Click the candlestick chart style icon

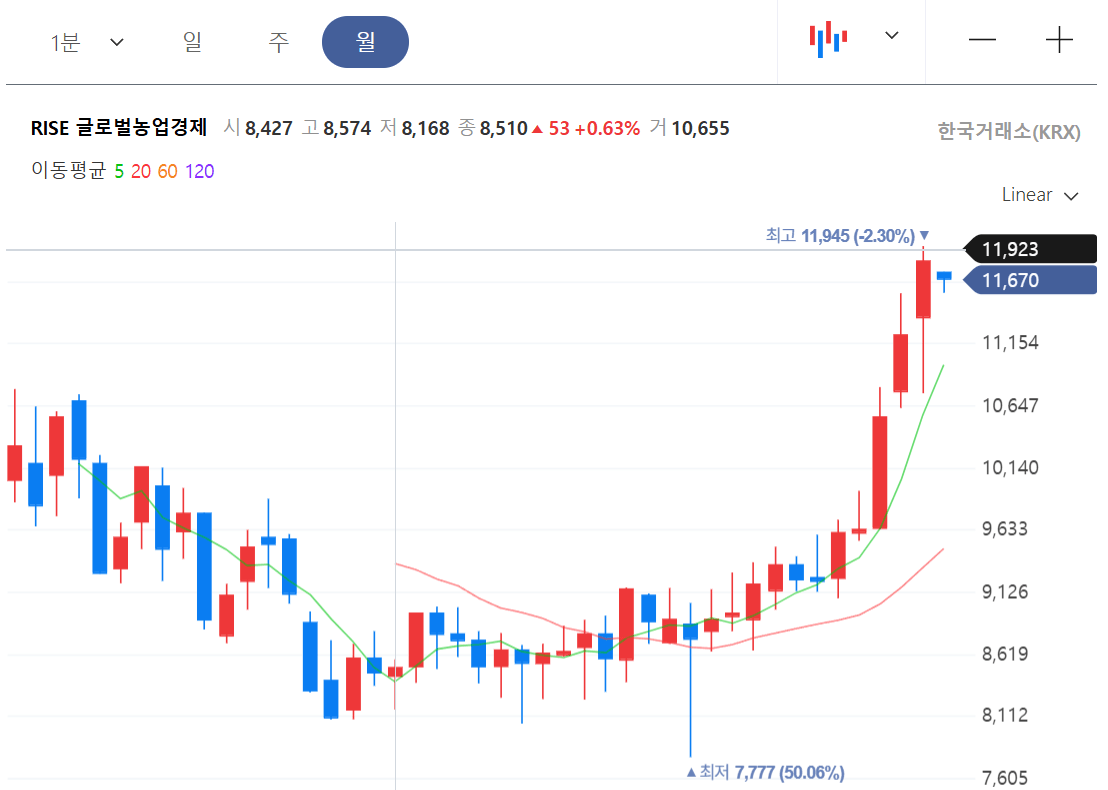[828, 37]
